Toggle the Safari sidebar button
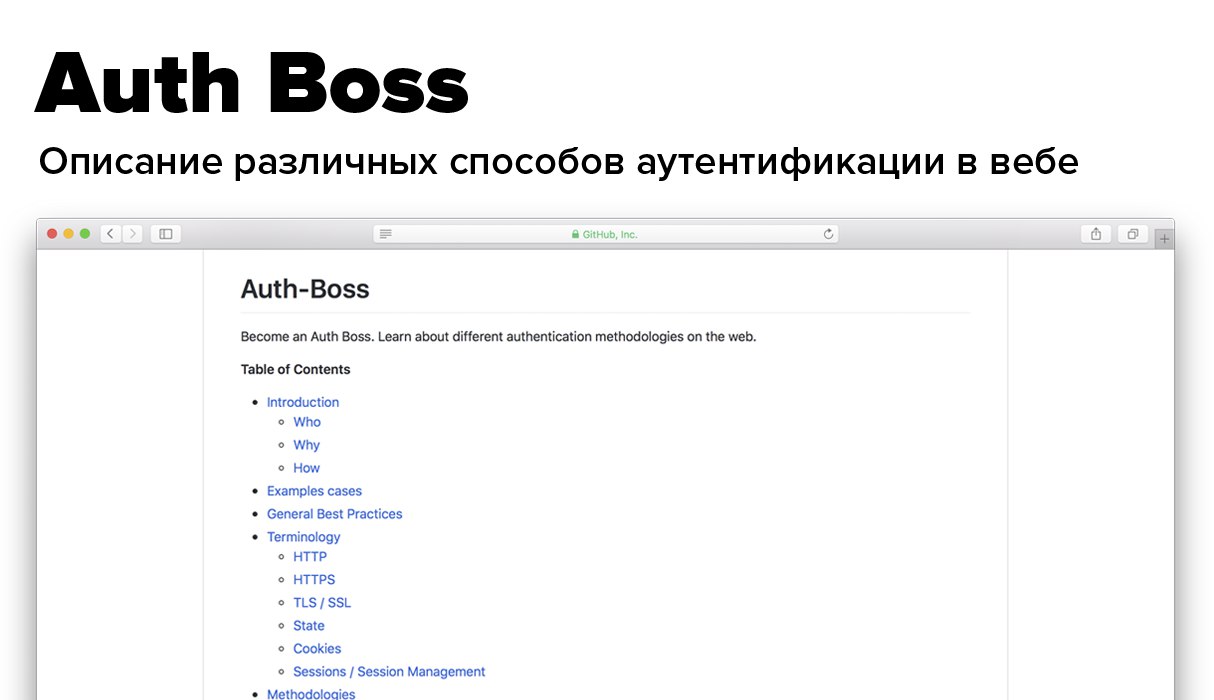Screen dimensions: 1214x700 pos(166,234)
